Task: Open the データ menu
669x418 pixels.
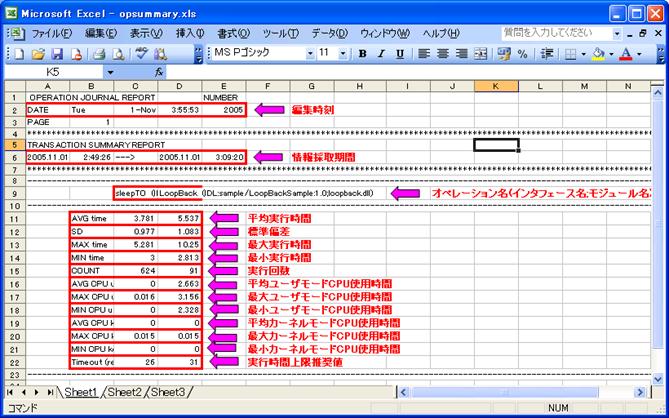Action: pos(330,33)
